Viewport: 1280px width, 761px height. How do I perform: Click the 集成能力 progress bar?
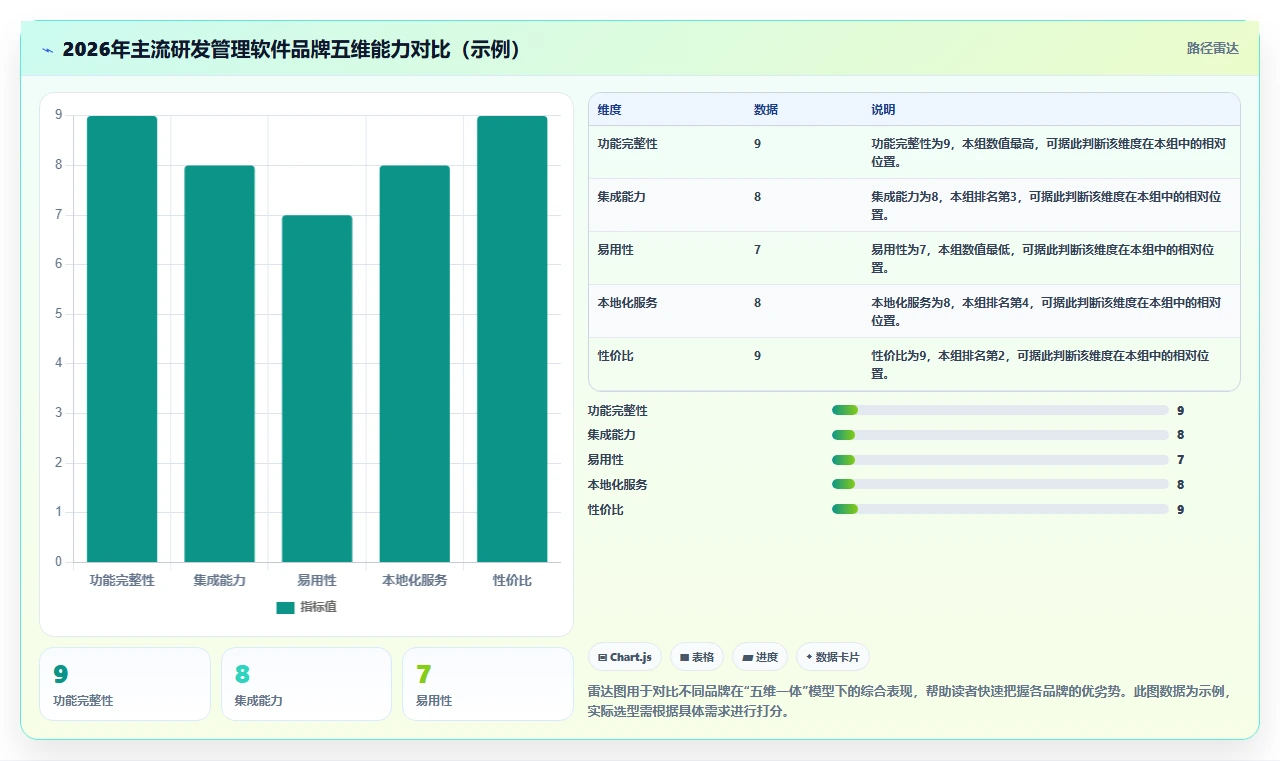click(x=1000, y=435)
